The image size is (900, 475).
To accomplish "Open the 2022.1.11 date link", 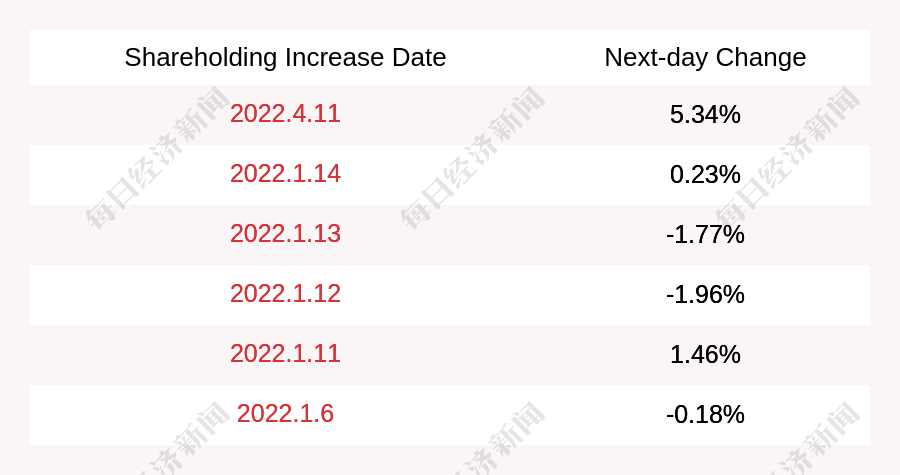I will pos(285,353).
